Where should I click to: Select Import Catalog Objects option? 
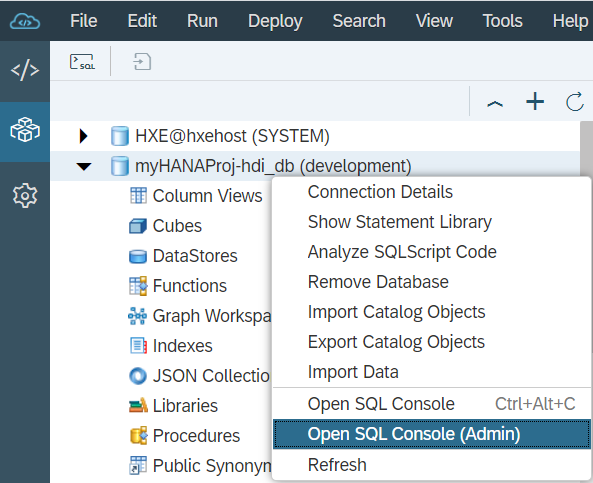[396, 312]
